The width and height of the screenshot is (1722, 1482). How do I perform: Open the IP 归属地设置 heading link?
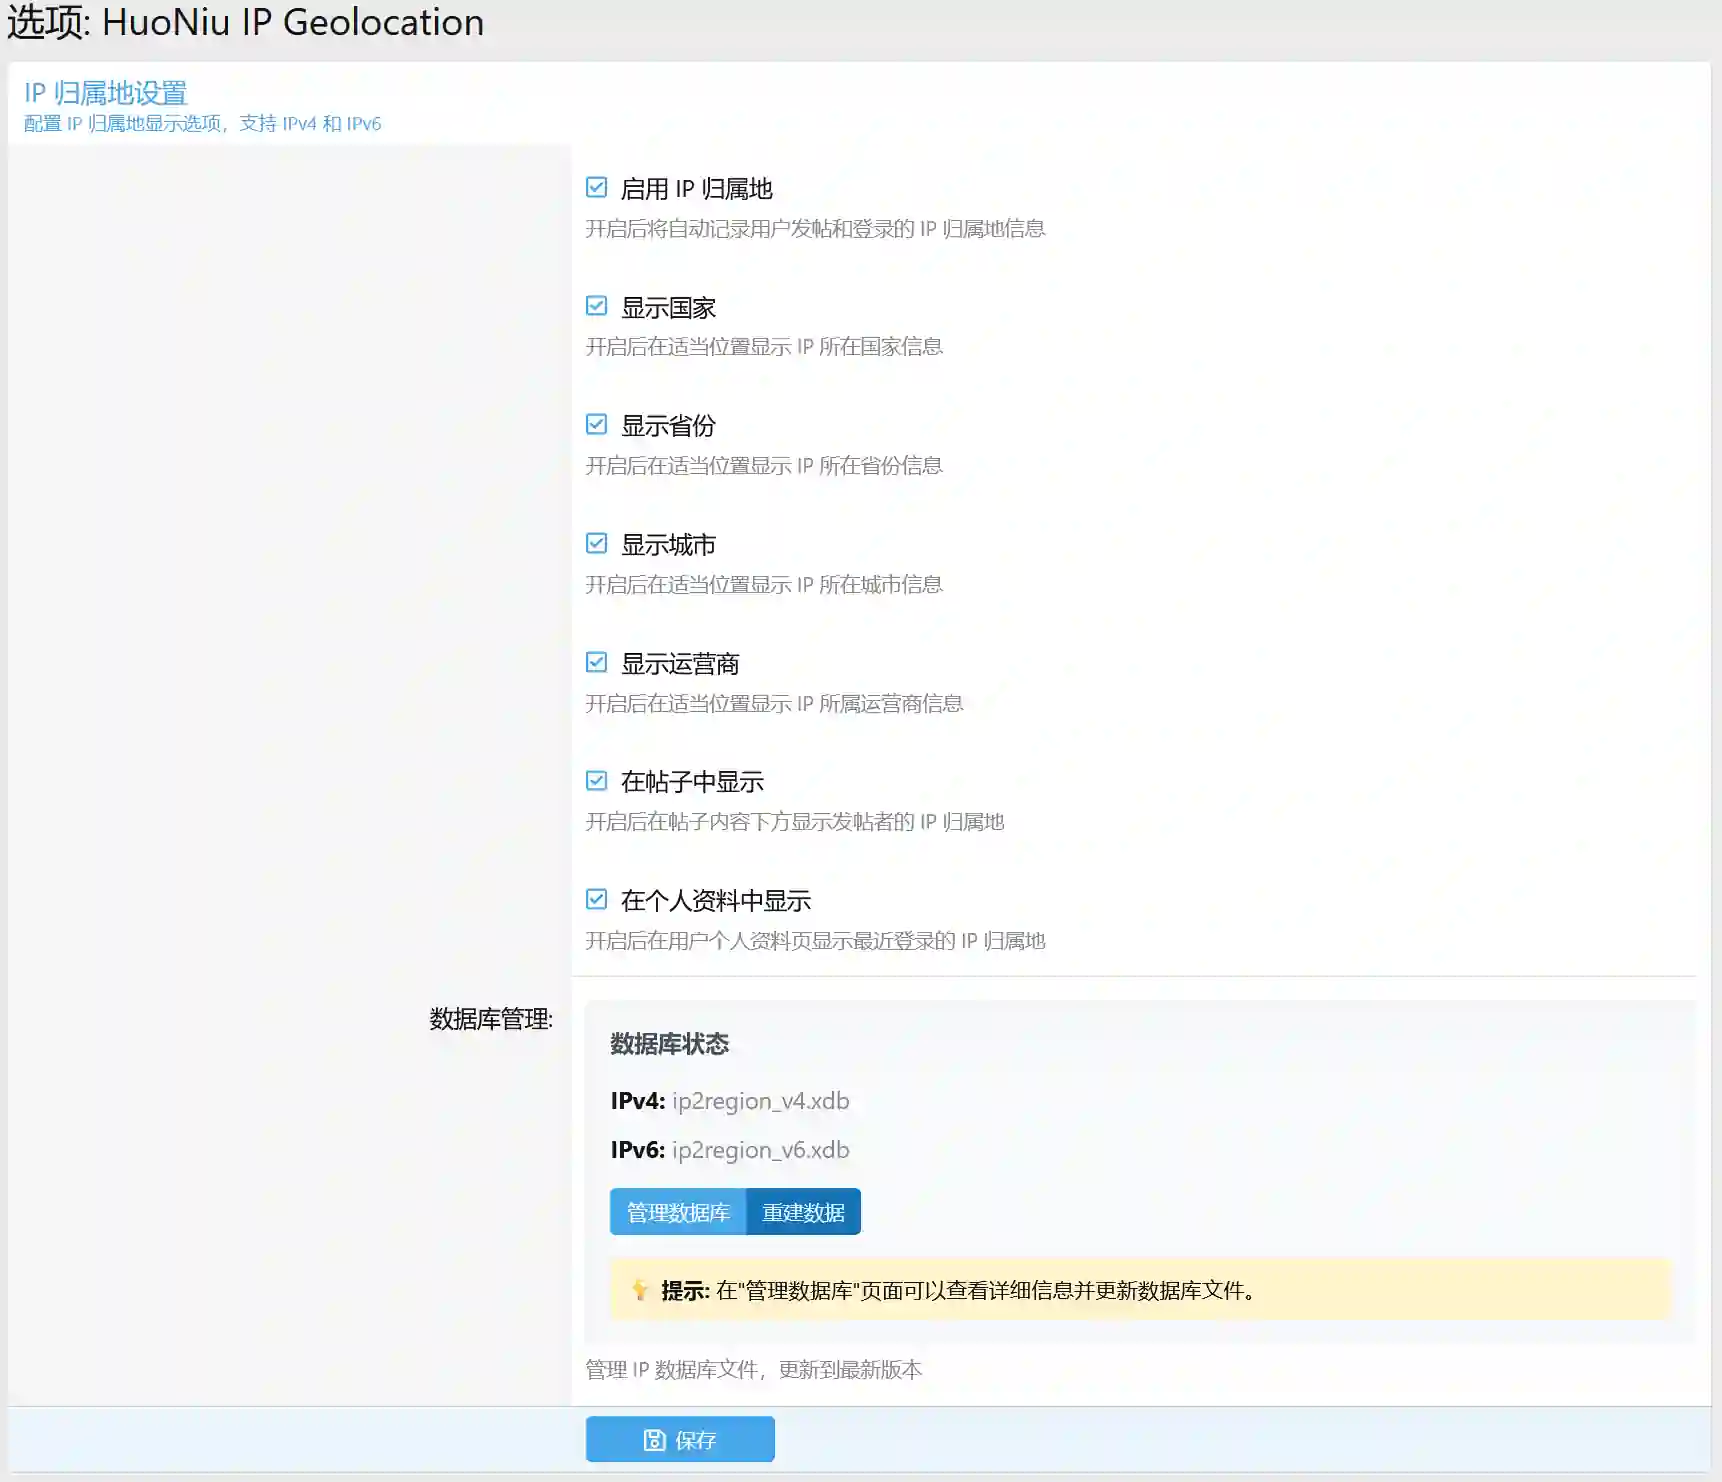tap(106, 93)
